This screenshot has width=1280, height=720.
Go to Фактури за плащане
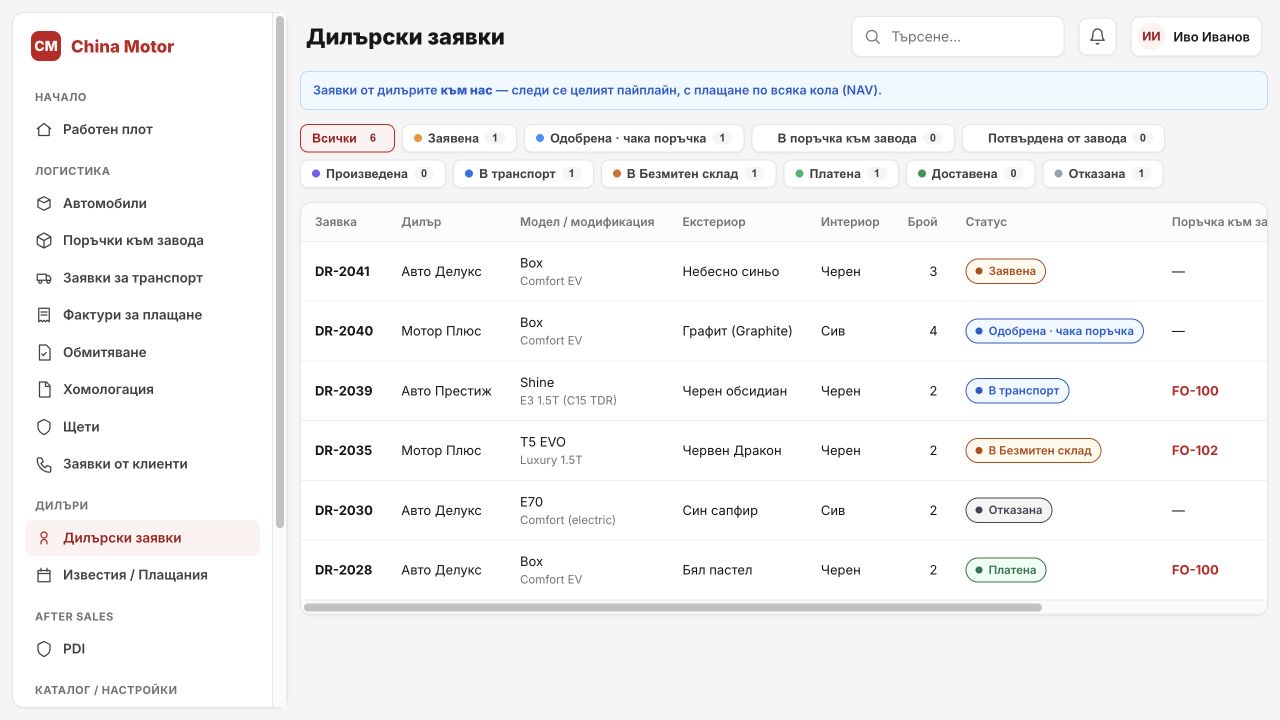point(142,315)
